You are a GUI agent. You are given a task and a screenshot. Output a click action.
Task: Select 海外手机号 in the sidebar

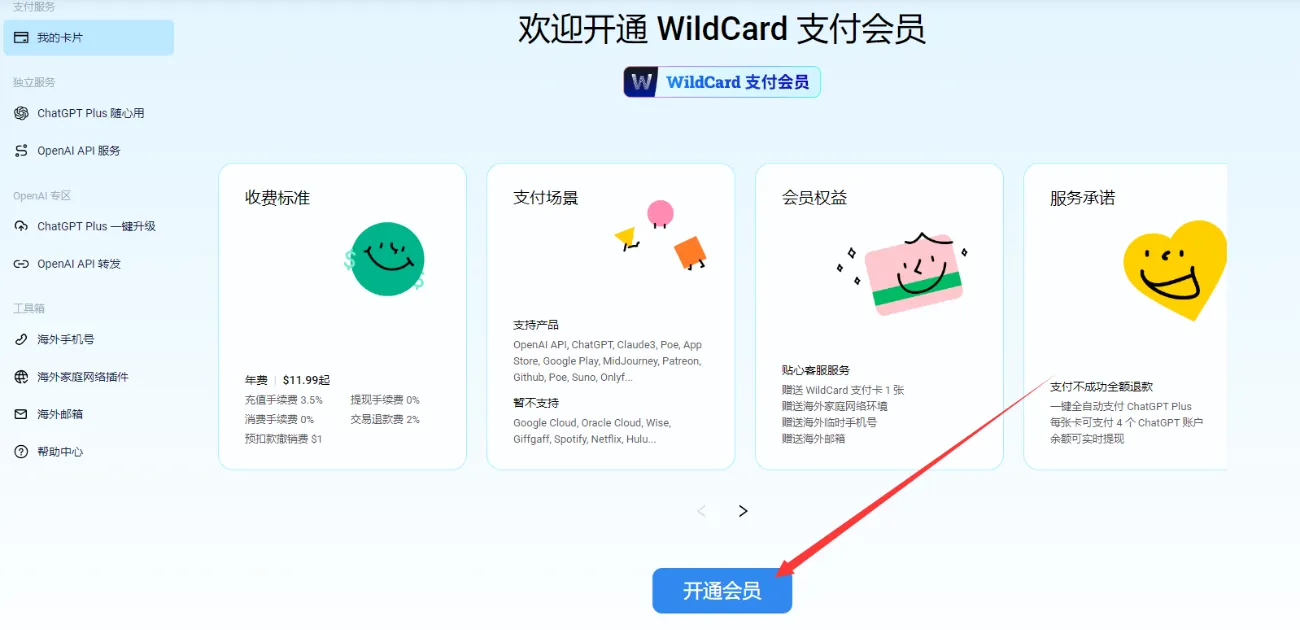88,339
